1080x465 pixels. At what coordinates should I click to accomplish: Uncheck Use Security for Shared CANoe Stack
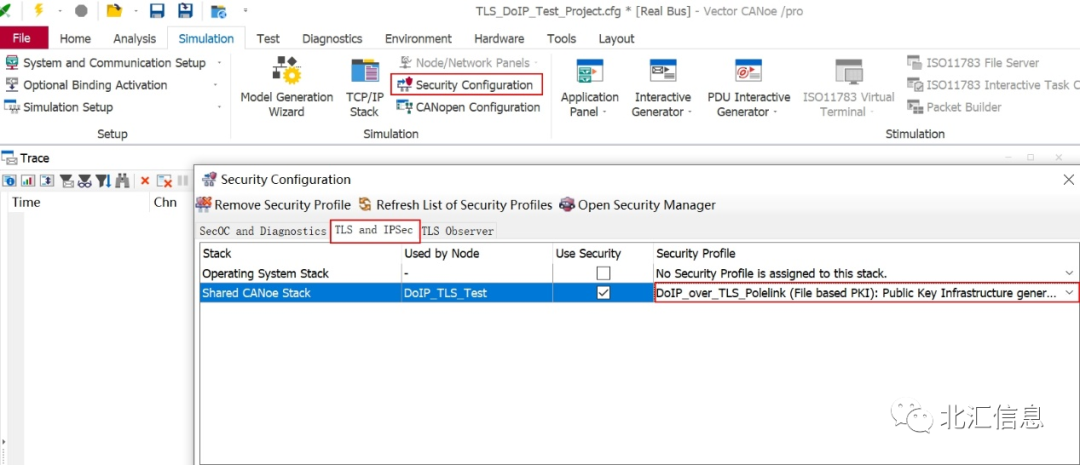tap(603, 293)
